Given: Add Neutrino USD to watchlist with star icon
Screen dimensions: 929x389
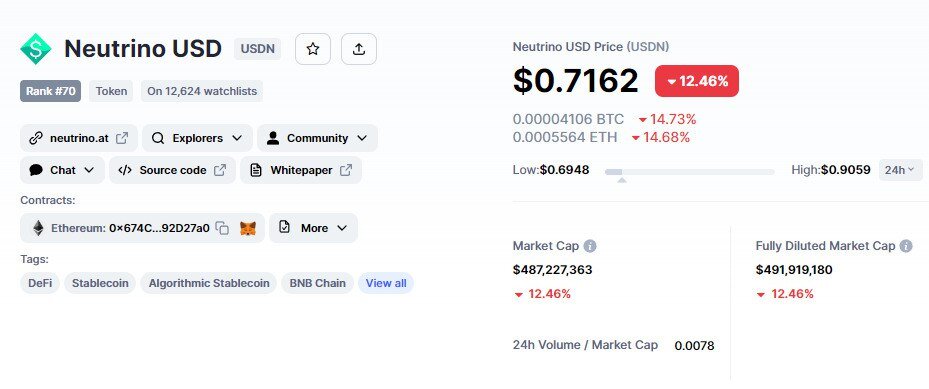Looking at the screenshot, I should coord(313,49).
